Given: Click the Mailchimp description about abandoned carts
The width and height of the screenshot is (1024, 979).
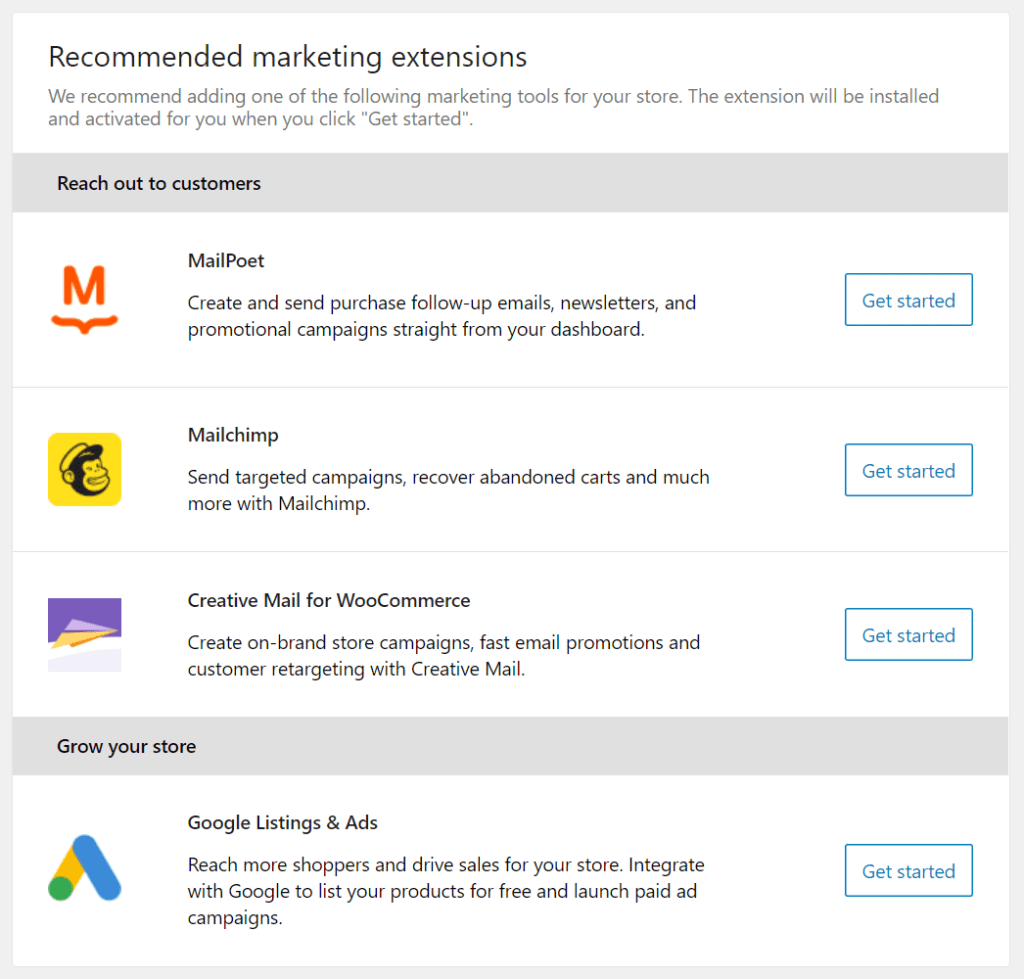Looking at the screenshot, I should click(448, 490).
